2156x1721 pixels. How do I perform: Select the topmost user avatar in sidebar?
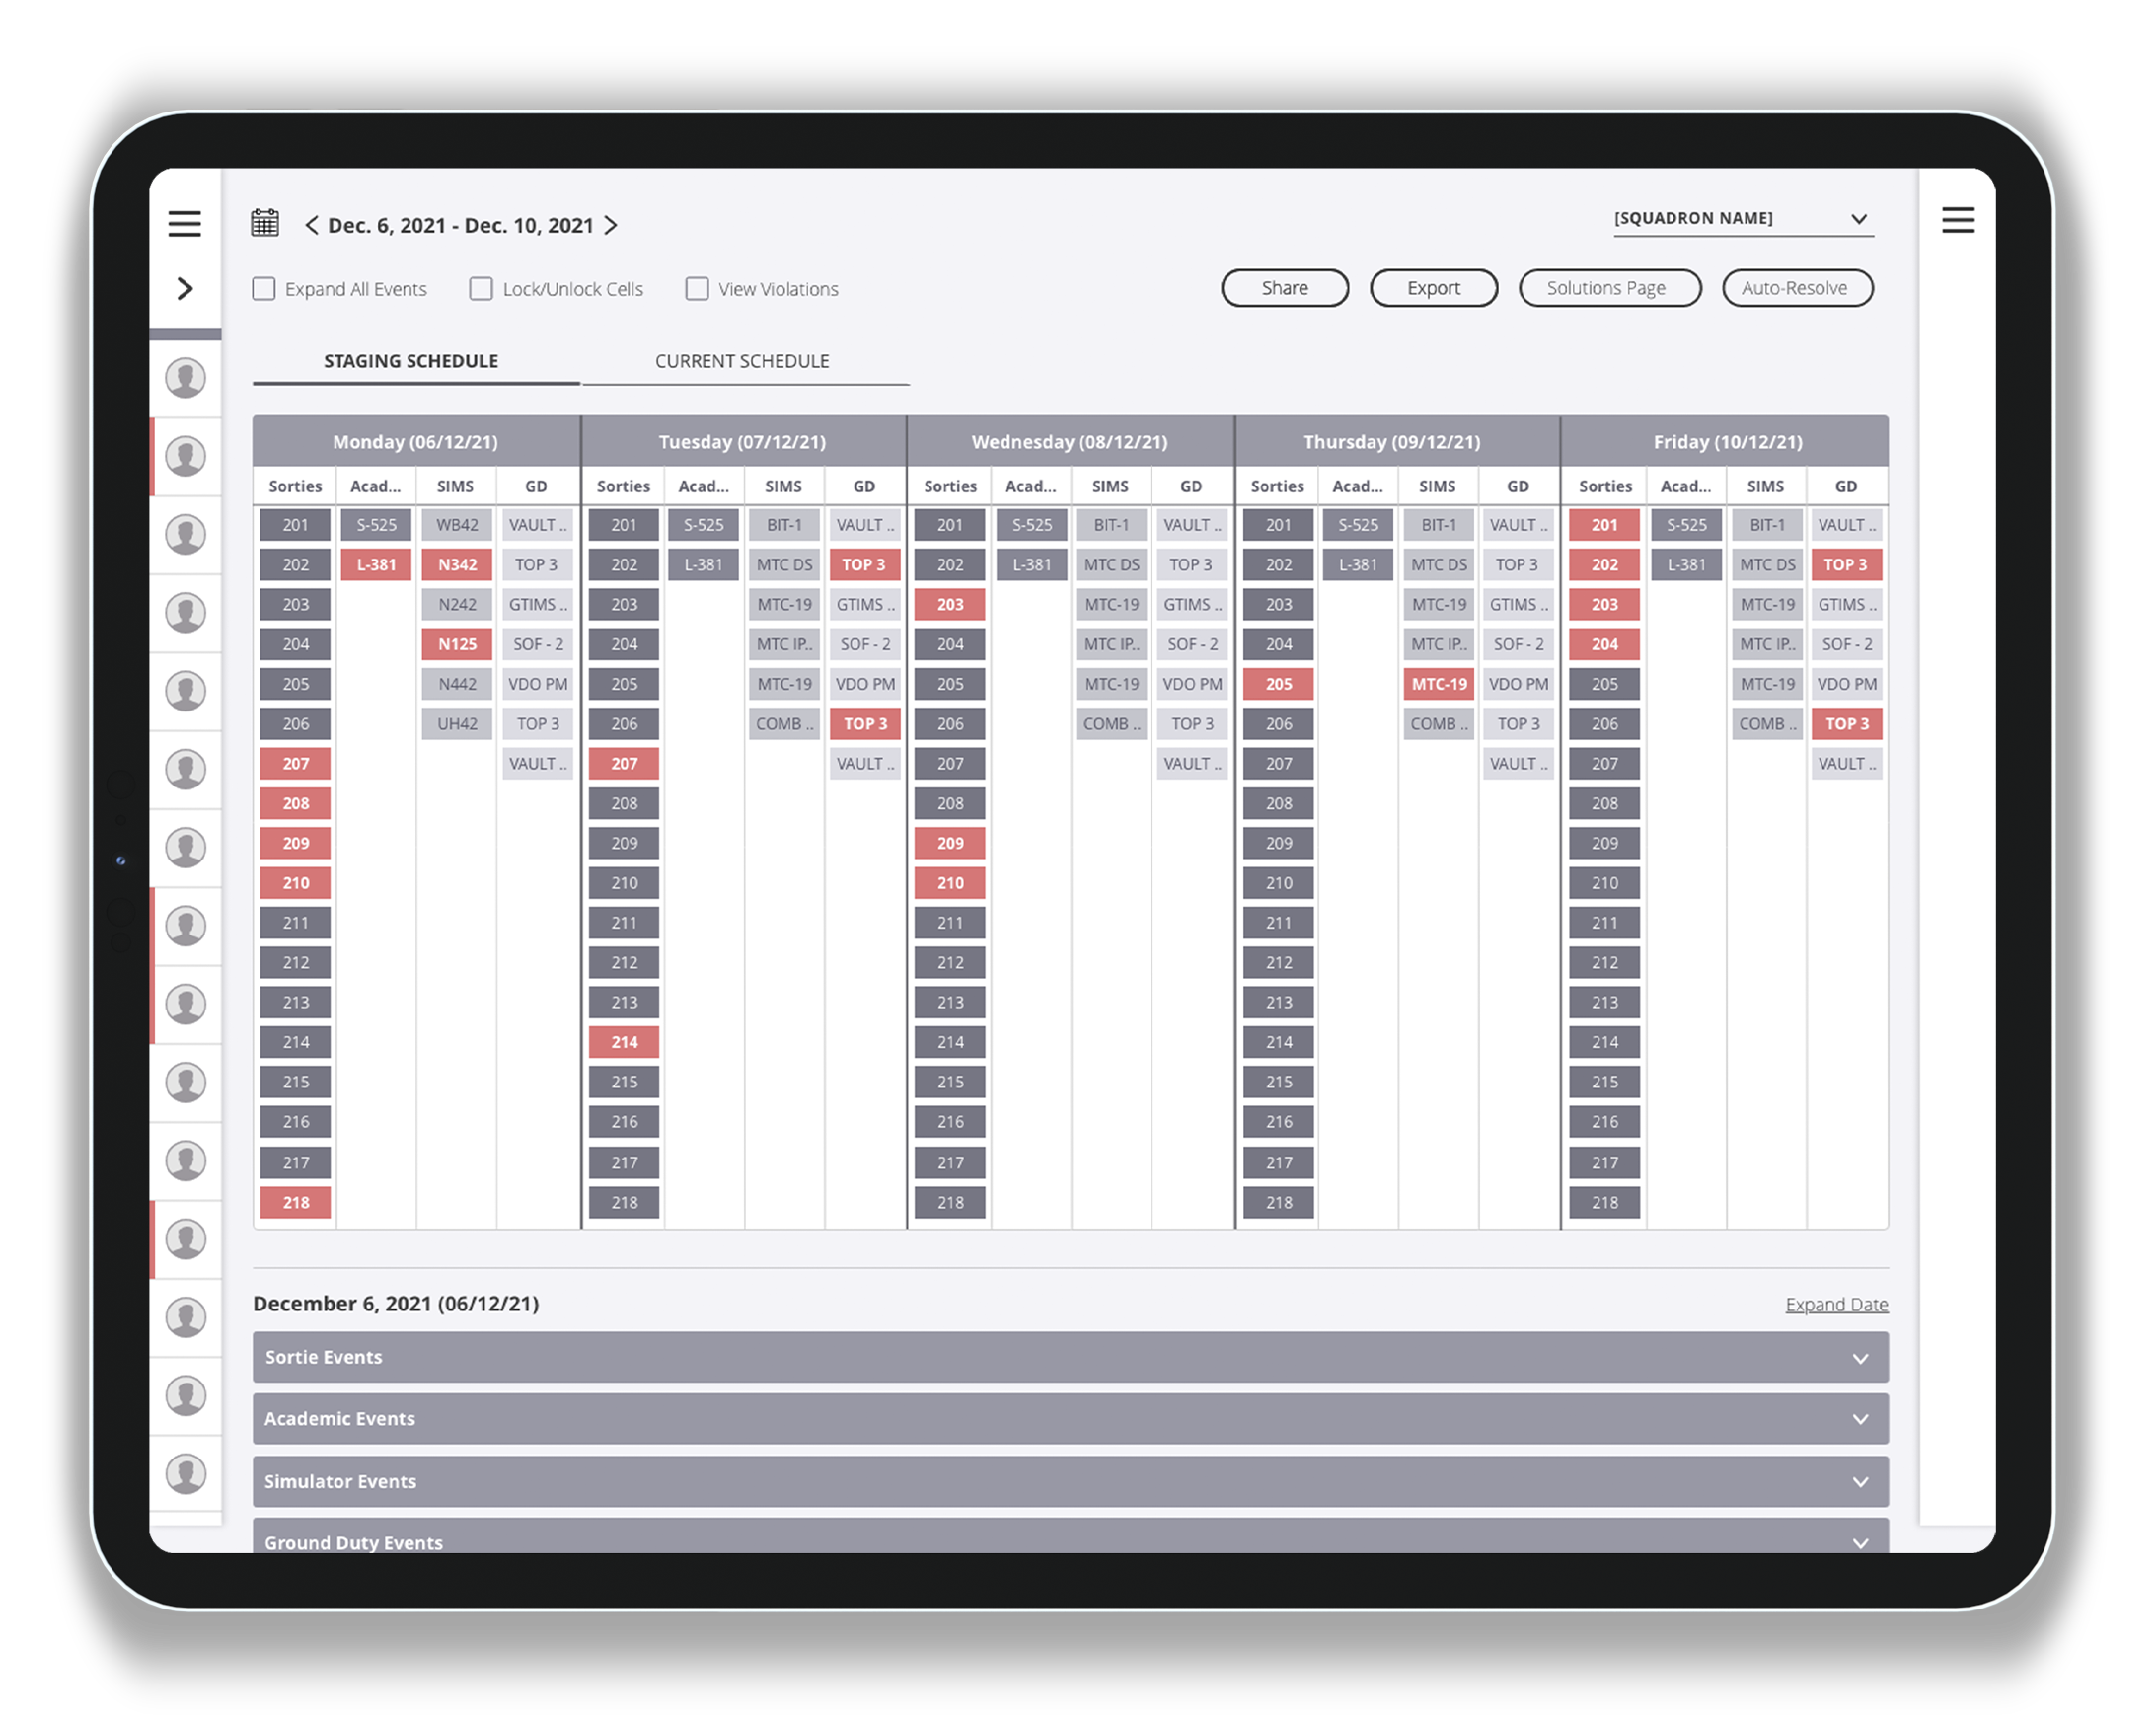[x=186, y=378]
